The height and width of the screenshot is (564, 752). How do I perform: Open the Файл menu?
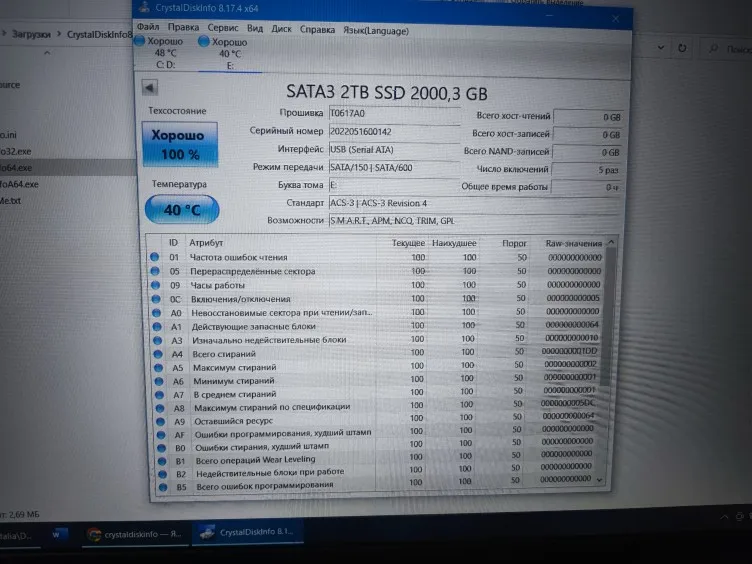pos(148,27)
